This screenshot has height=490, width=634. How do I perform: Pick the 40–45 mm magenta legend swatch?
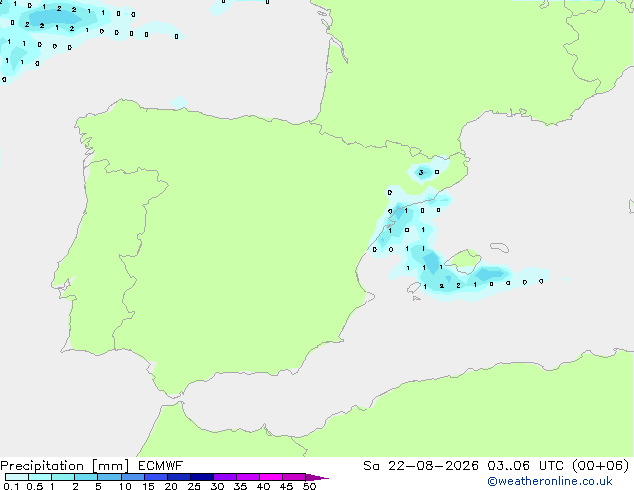271,477
